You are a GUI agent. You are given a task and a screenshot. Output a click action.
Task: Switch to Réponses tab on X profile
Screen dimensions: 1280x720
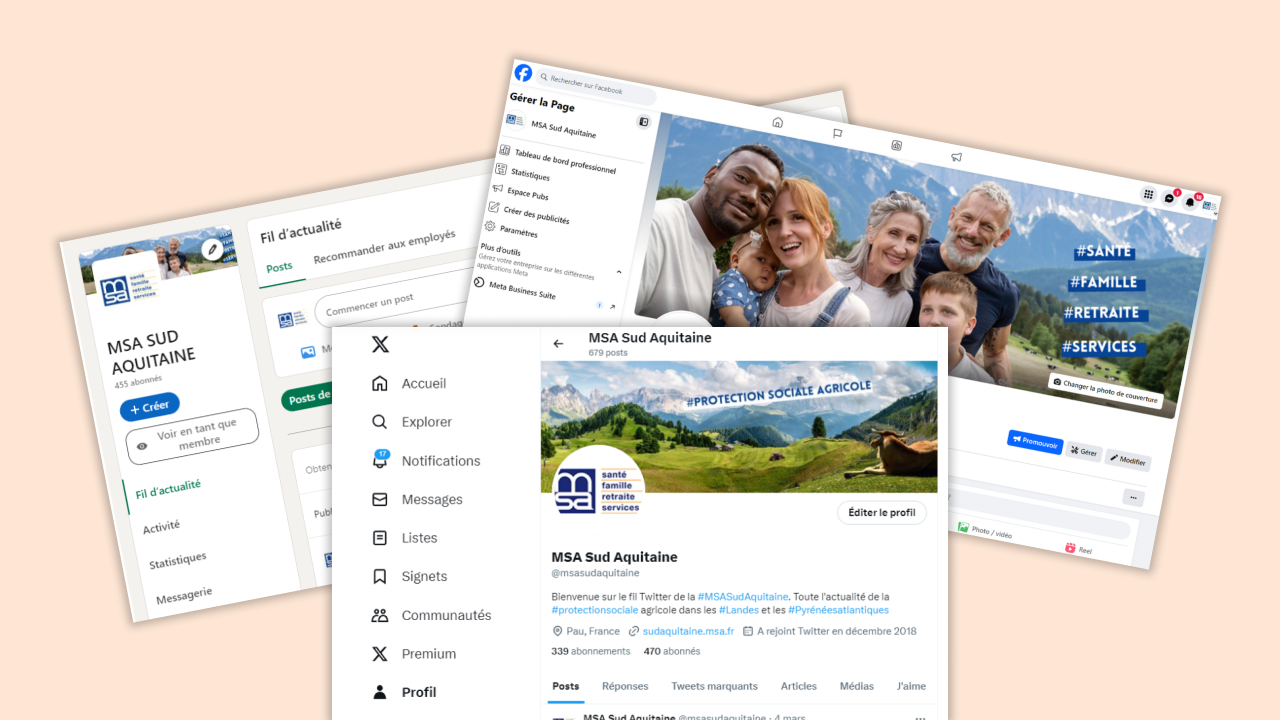pos(625,686)
